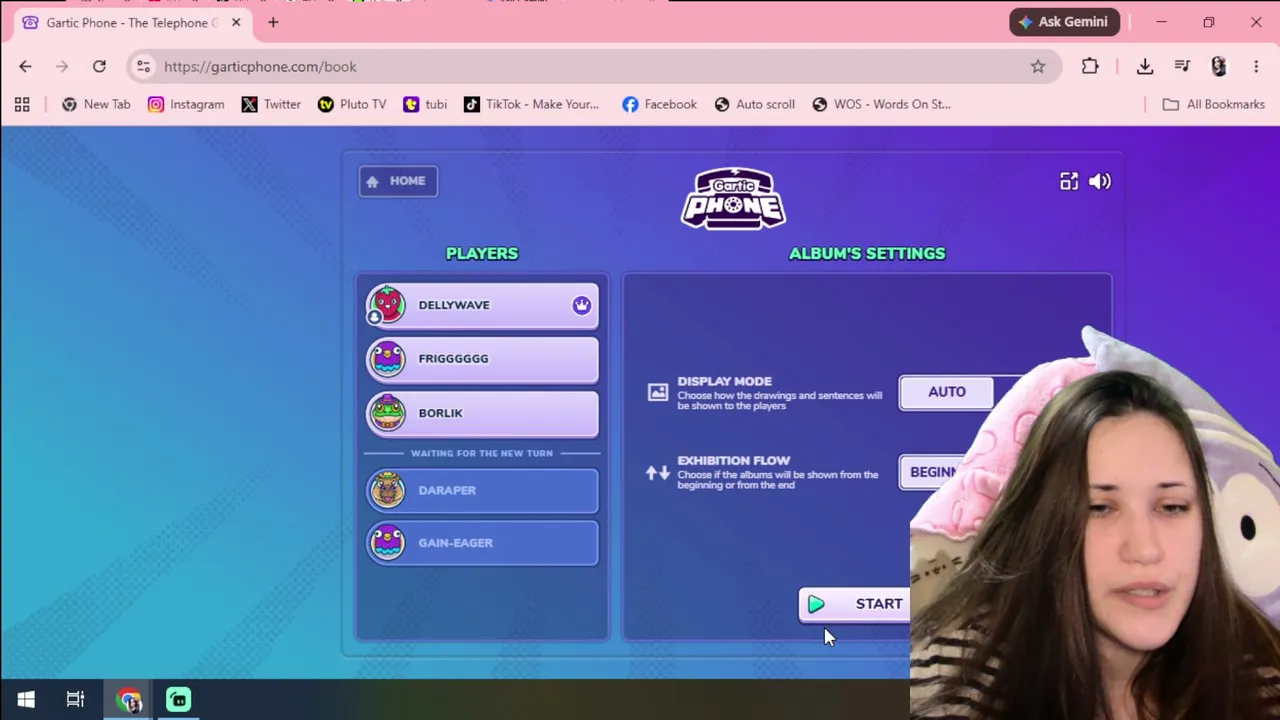Click the Gartic Phone logo
The image size is (1280, 720).
(x=733, y=198)
